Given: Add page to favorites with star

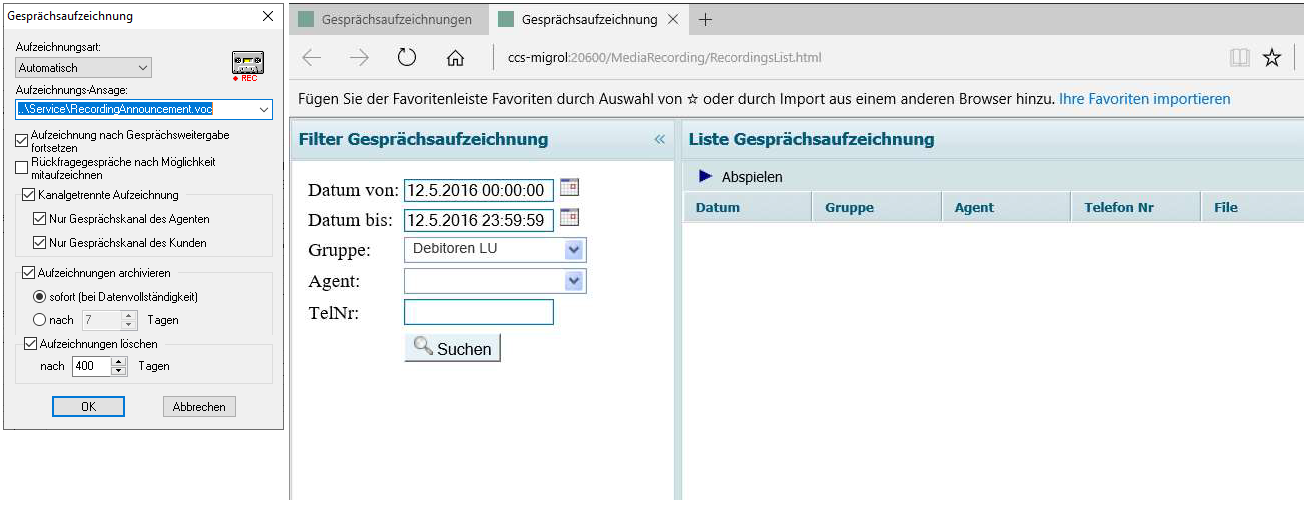Looking at the screenshot, I should click(1272, 58).
